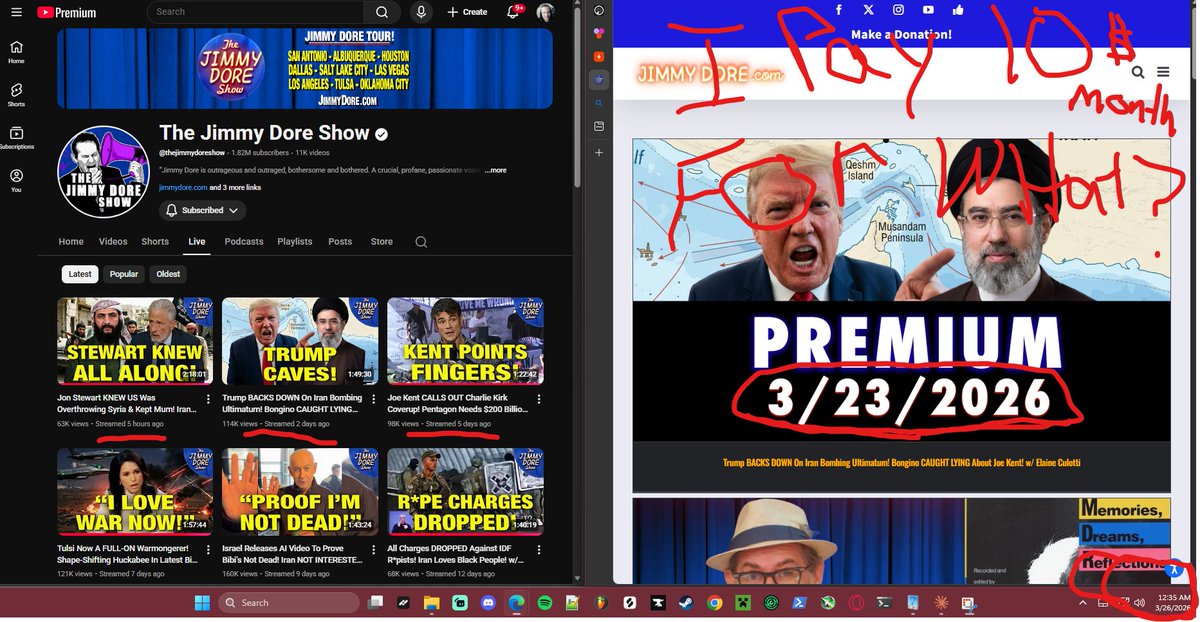Click the Make a Donation! link
This screenshot has height=622, width=1200.
coord(901,35)
